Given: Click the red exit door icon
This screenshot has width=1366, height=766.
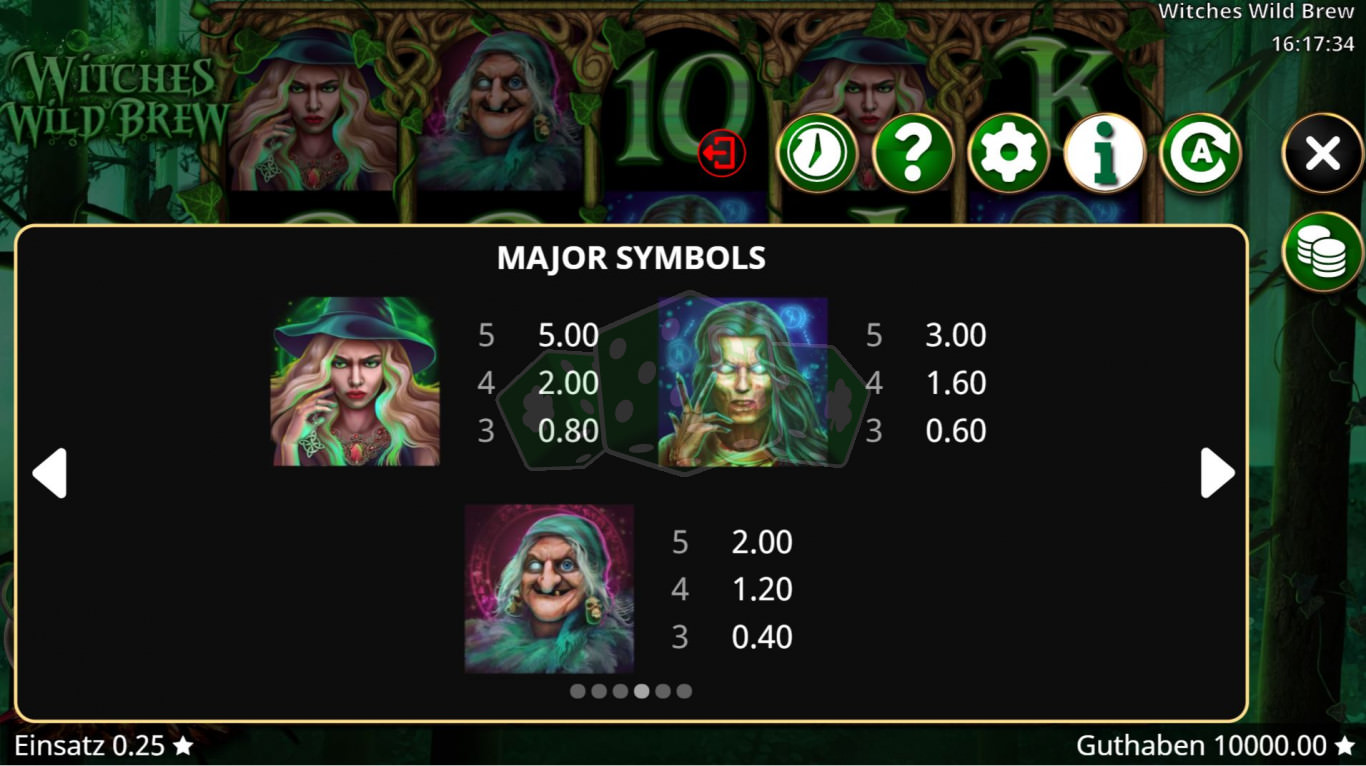Looking at the screenshot, I should (722, 154).
